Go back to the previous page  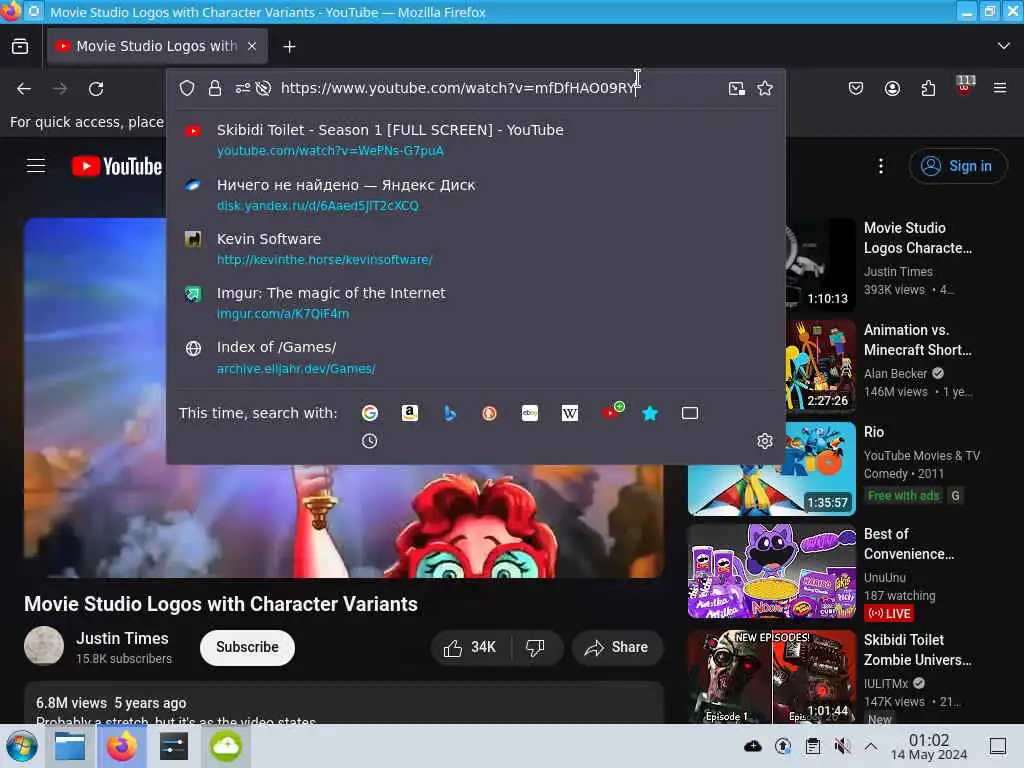pyautogui.click(x=24, y=88)
